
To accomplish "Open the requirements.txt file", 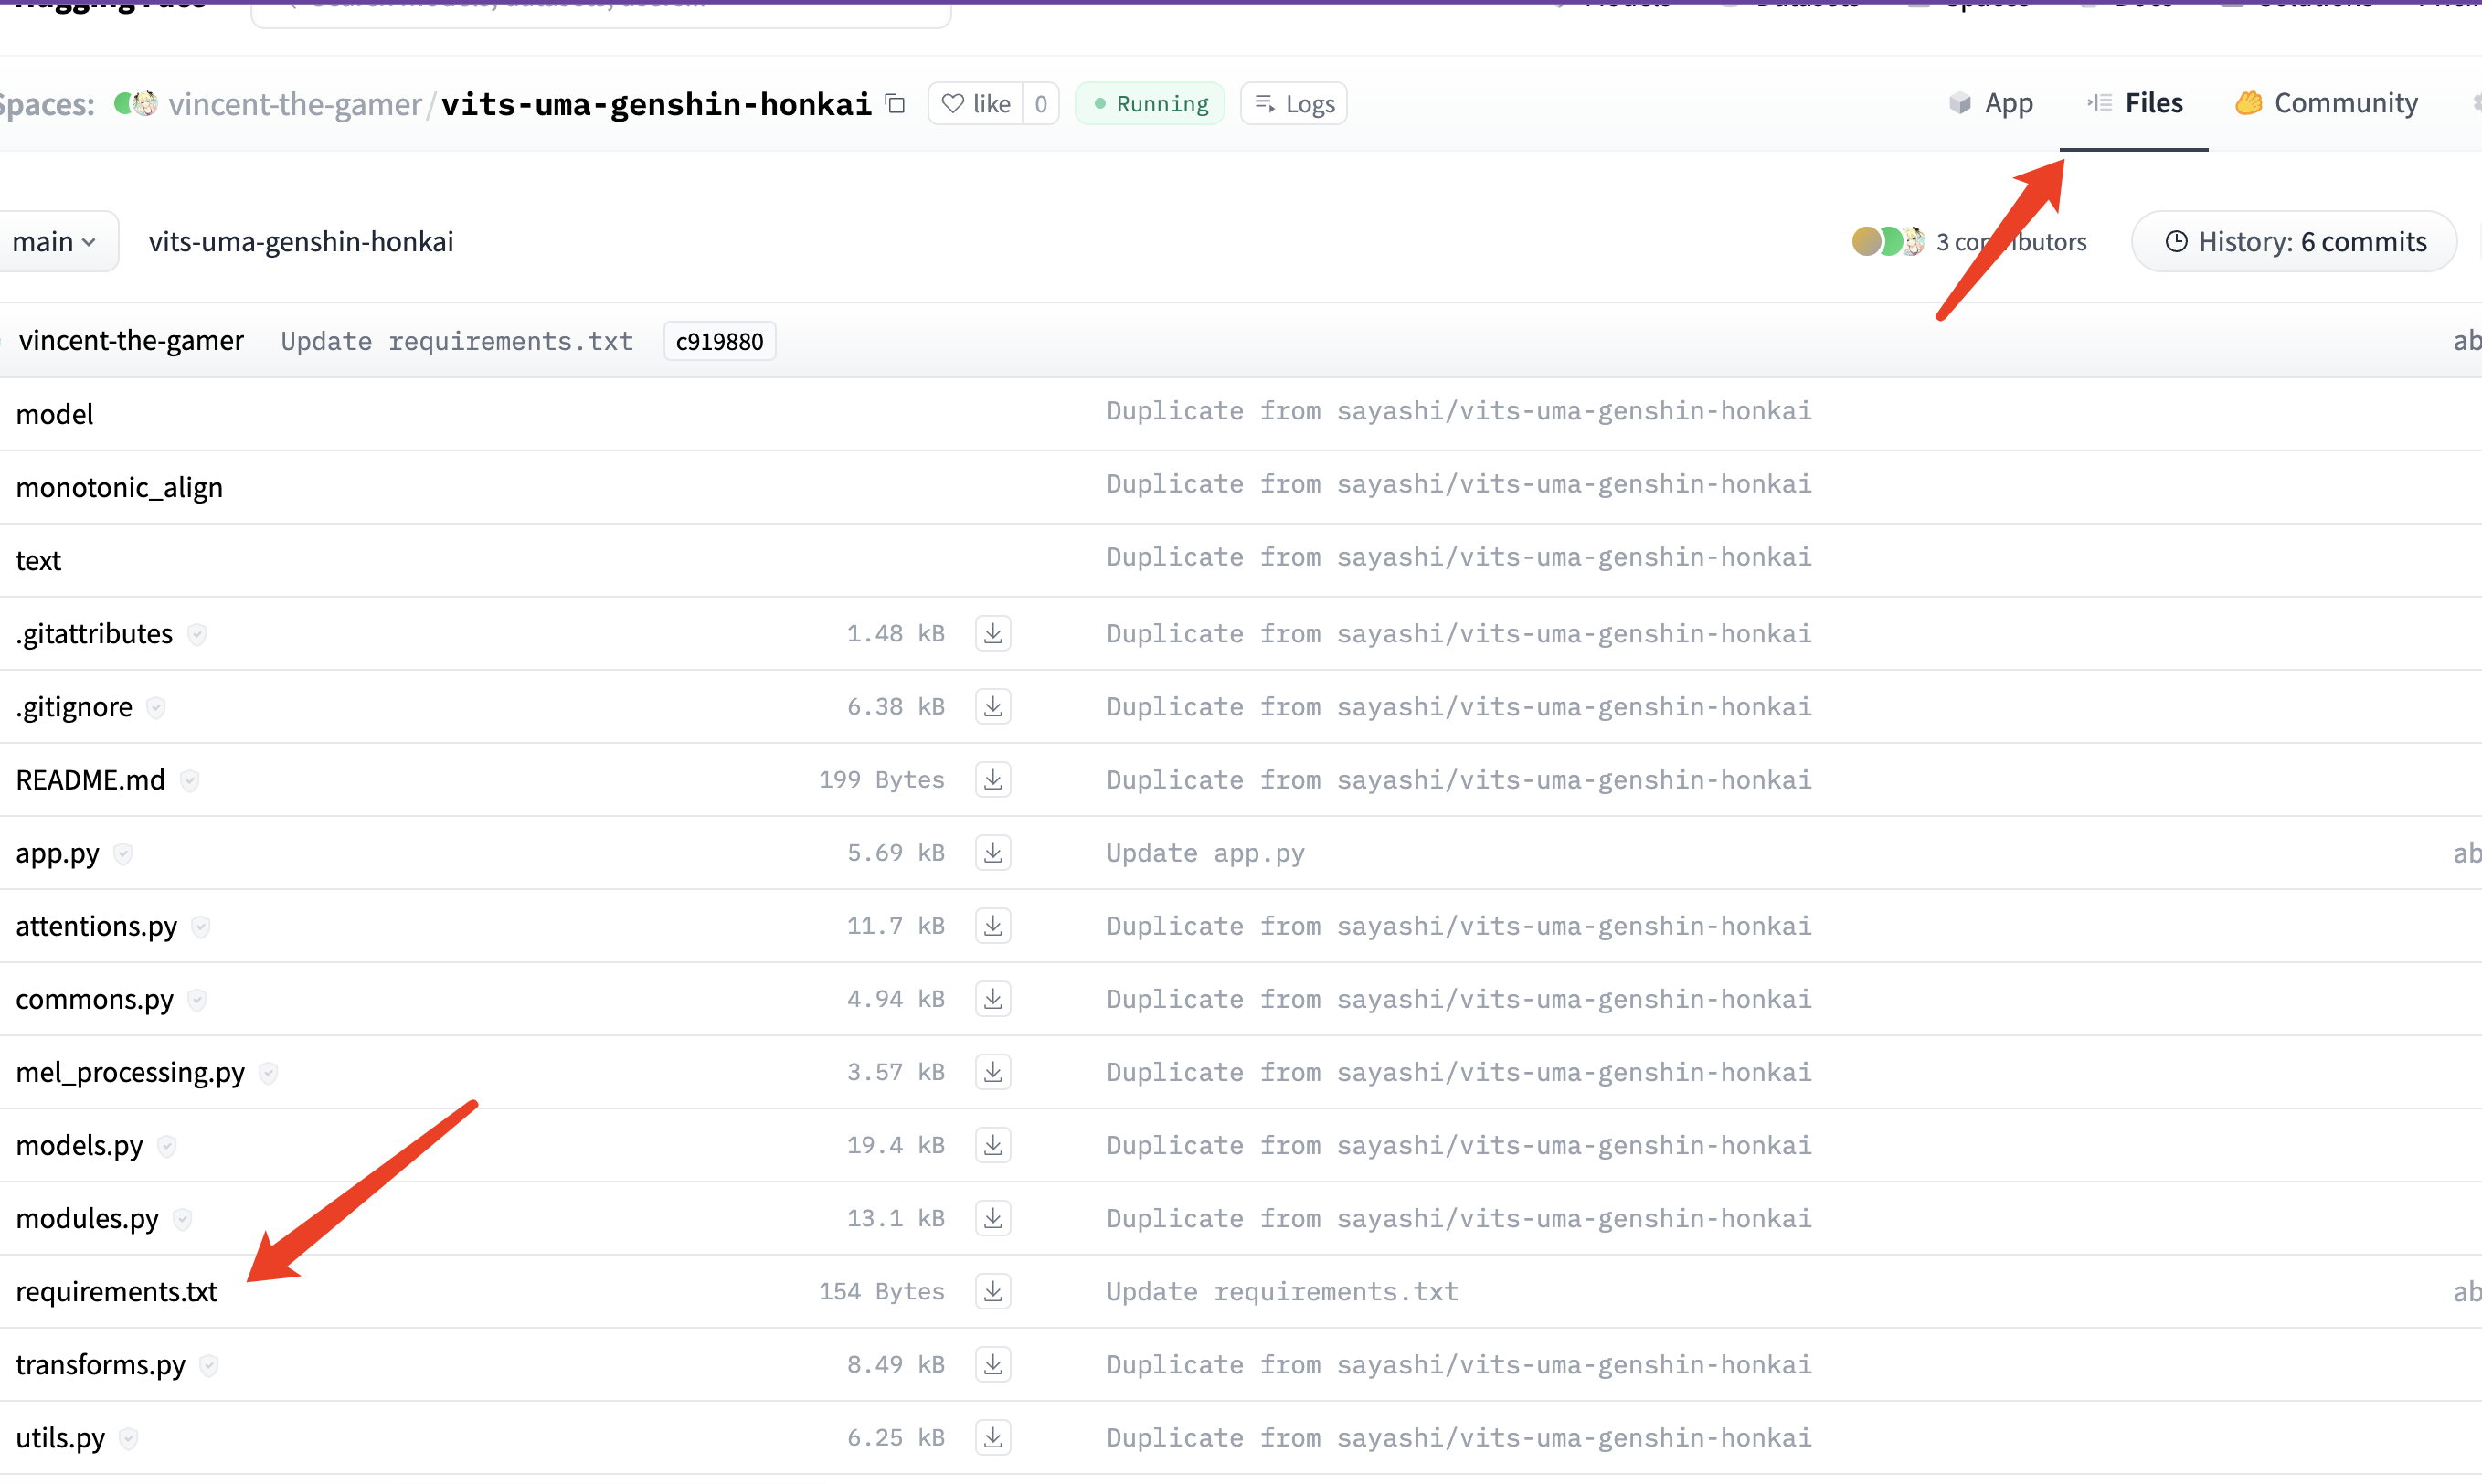I will pyautogui.click(x=116, y=1291).
